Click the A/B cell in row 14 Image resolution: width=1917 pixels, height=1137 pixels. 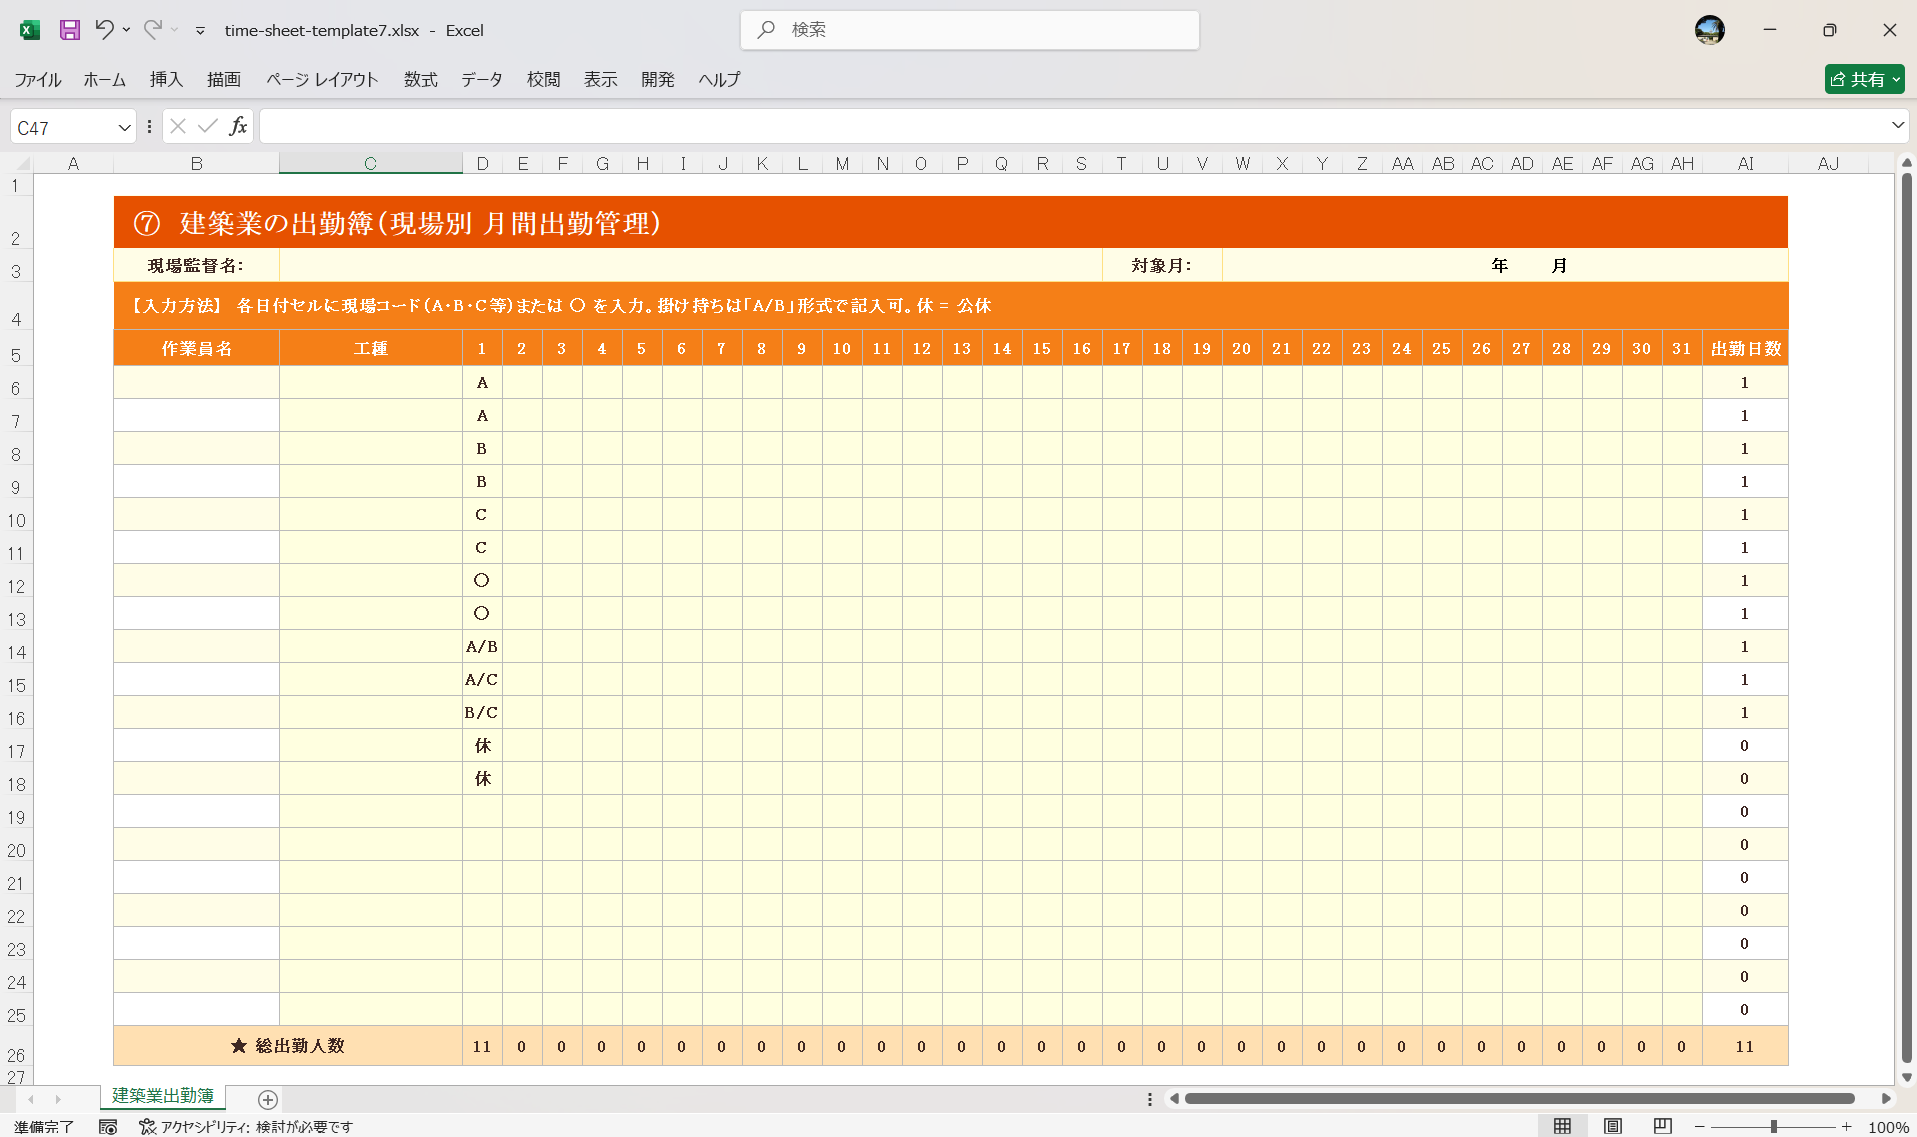[482, 647]
